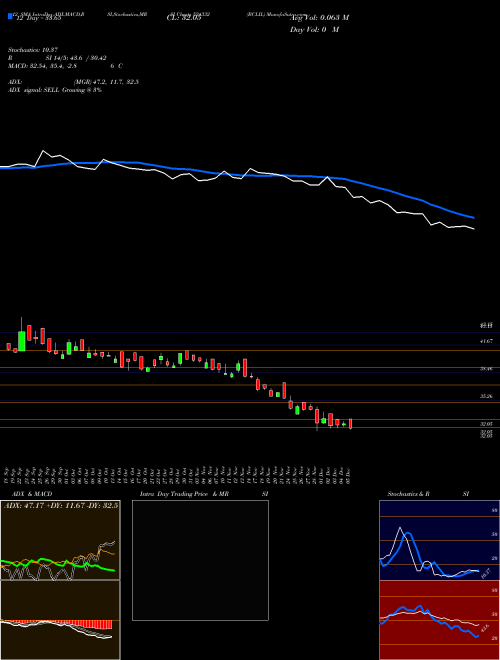Click the 'Stochastics & R' panel title
The width and height of the screenshot is (500, 660).
409,494
